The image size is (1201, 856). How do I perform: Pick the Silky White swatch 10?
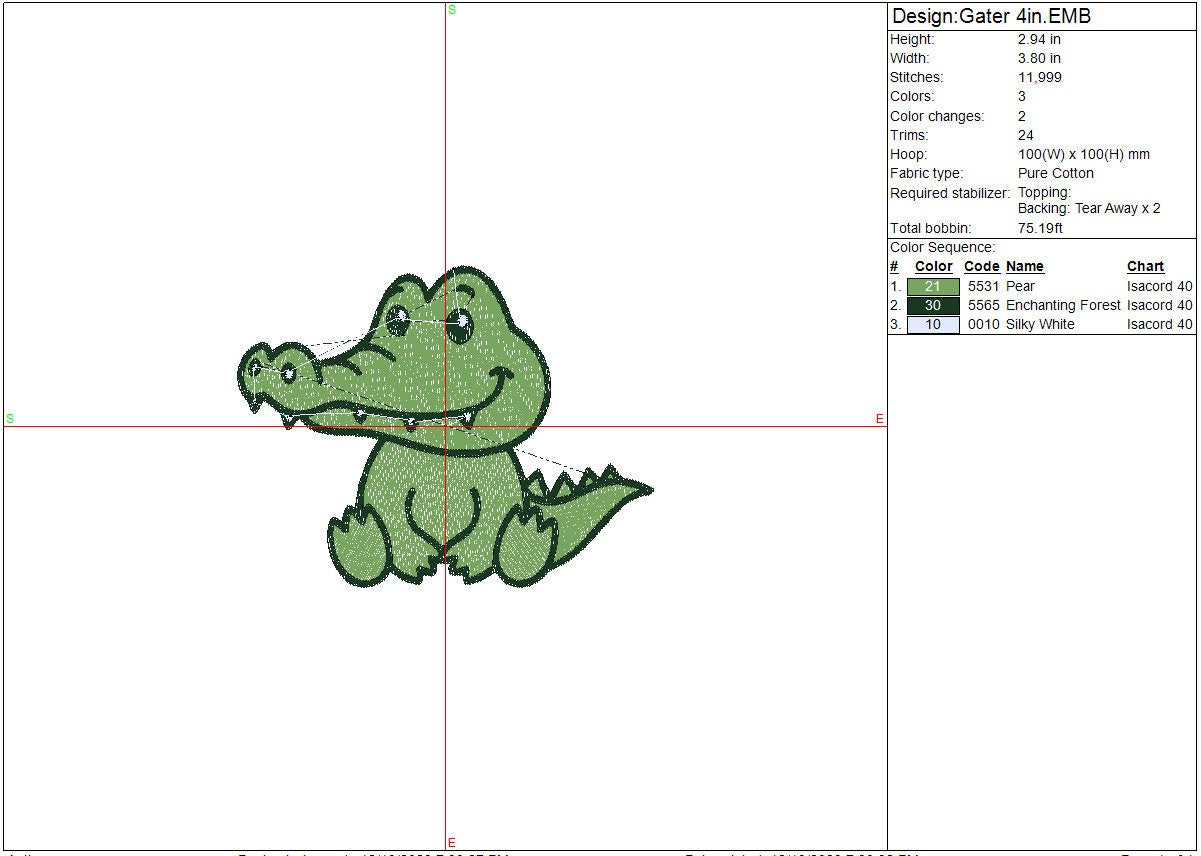[932, 325]
